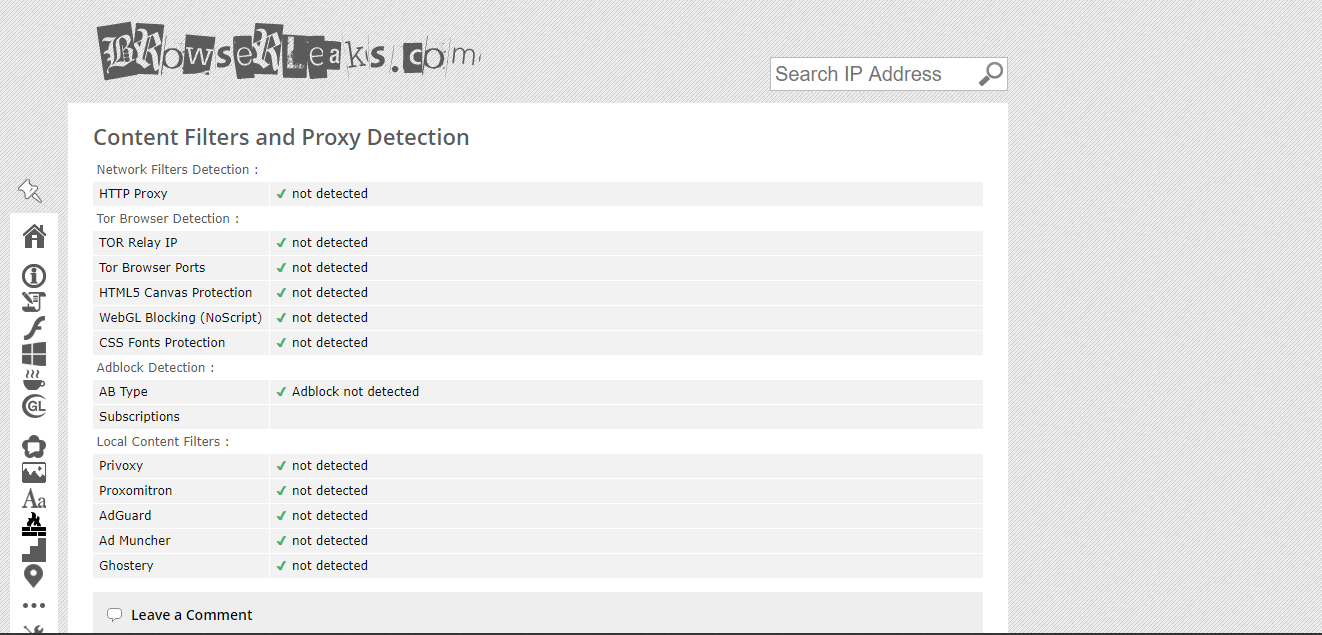Go to the Home page icon
The image size is (1322, 635).
pos(34,237)
